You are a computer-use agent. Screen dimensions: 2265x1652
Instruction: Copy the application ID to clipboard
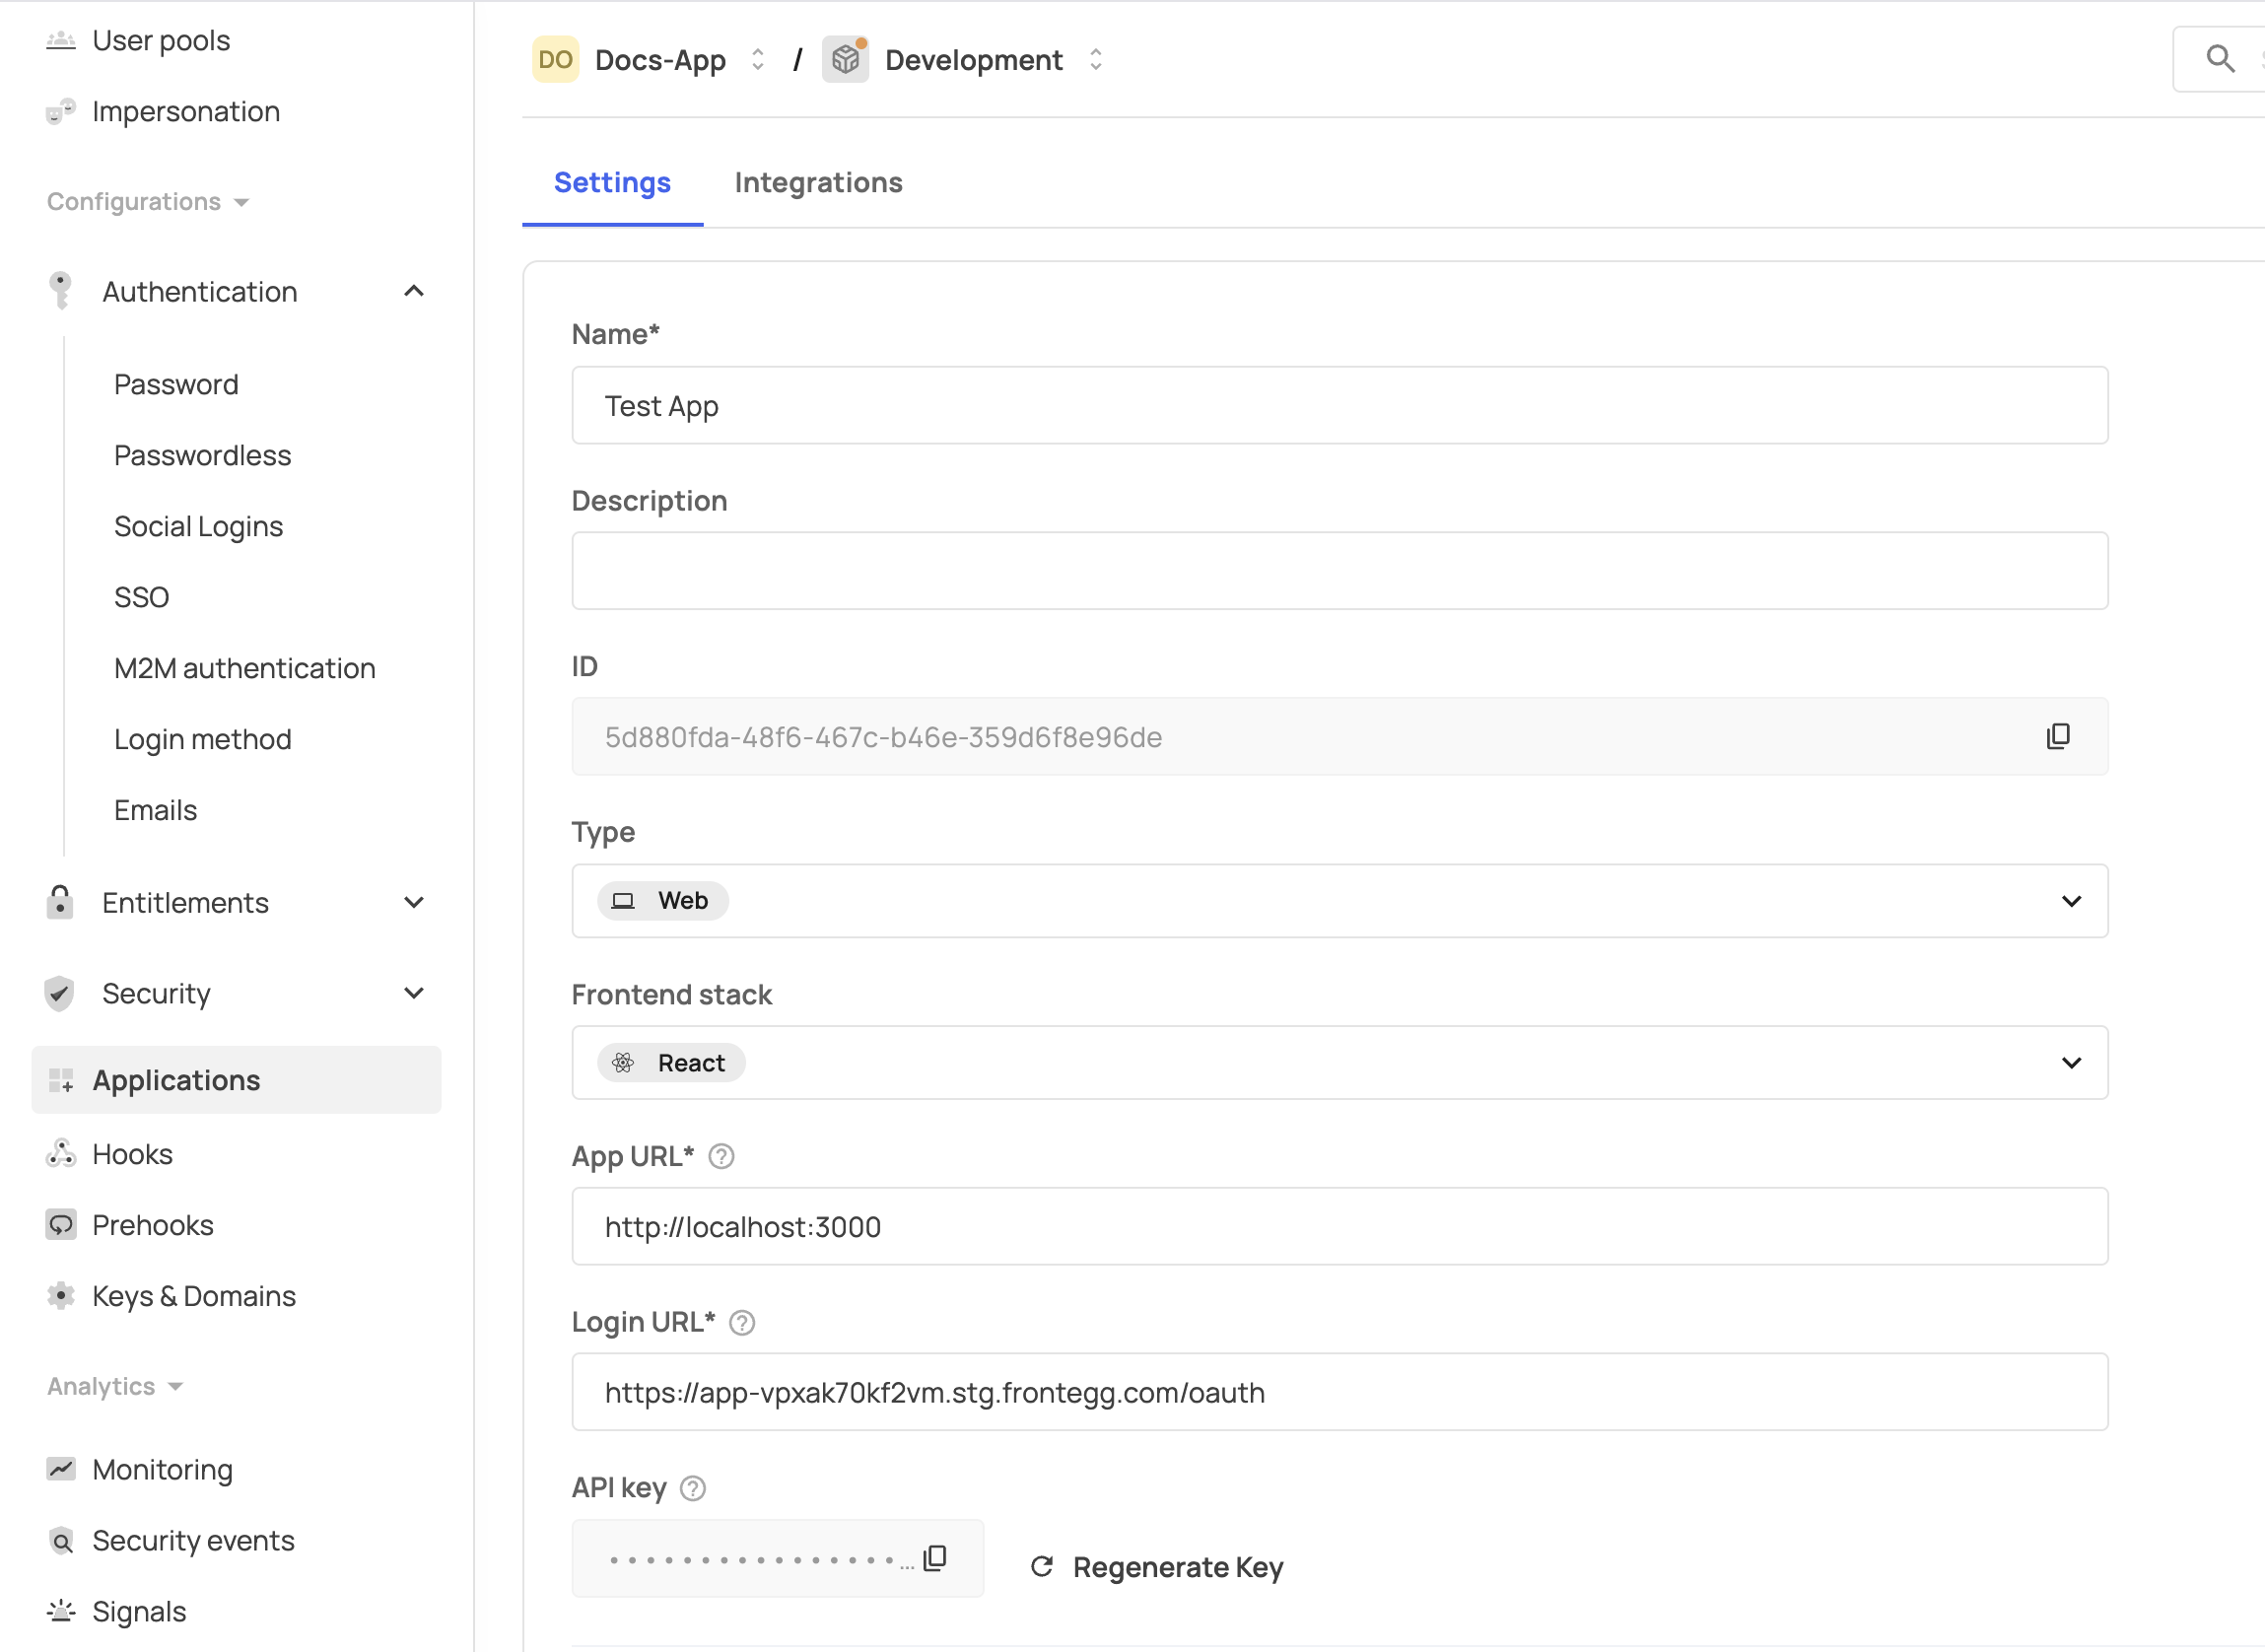[2057, 737]
